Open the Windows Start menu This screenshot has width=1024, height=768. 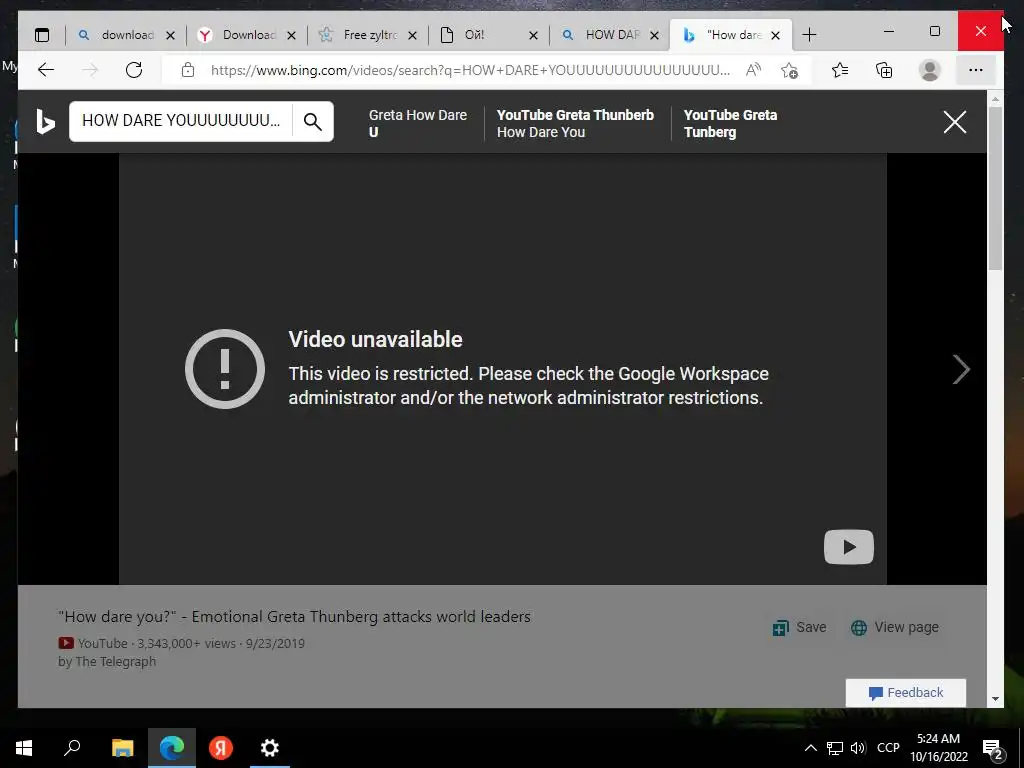(24, 748)
